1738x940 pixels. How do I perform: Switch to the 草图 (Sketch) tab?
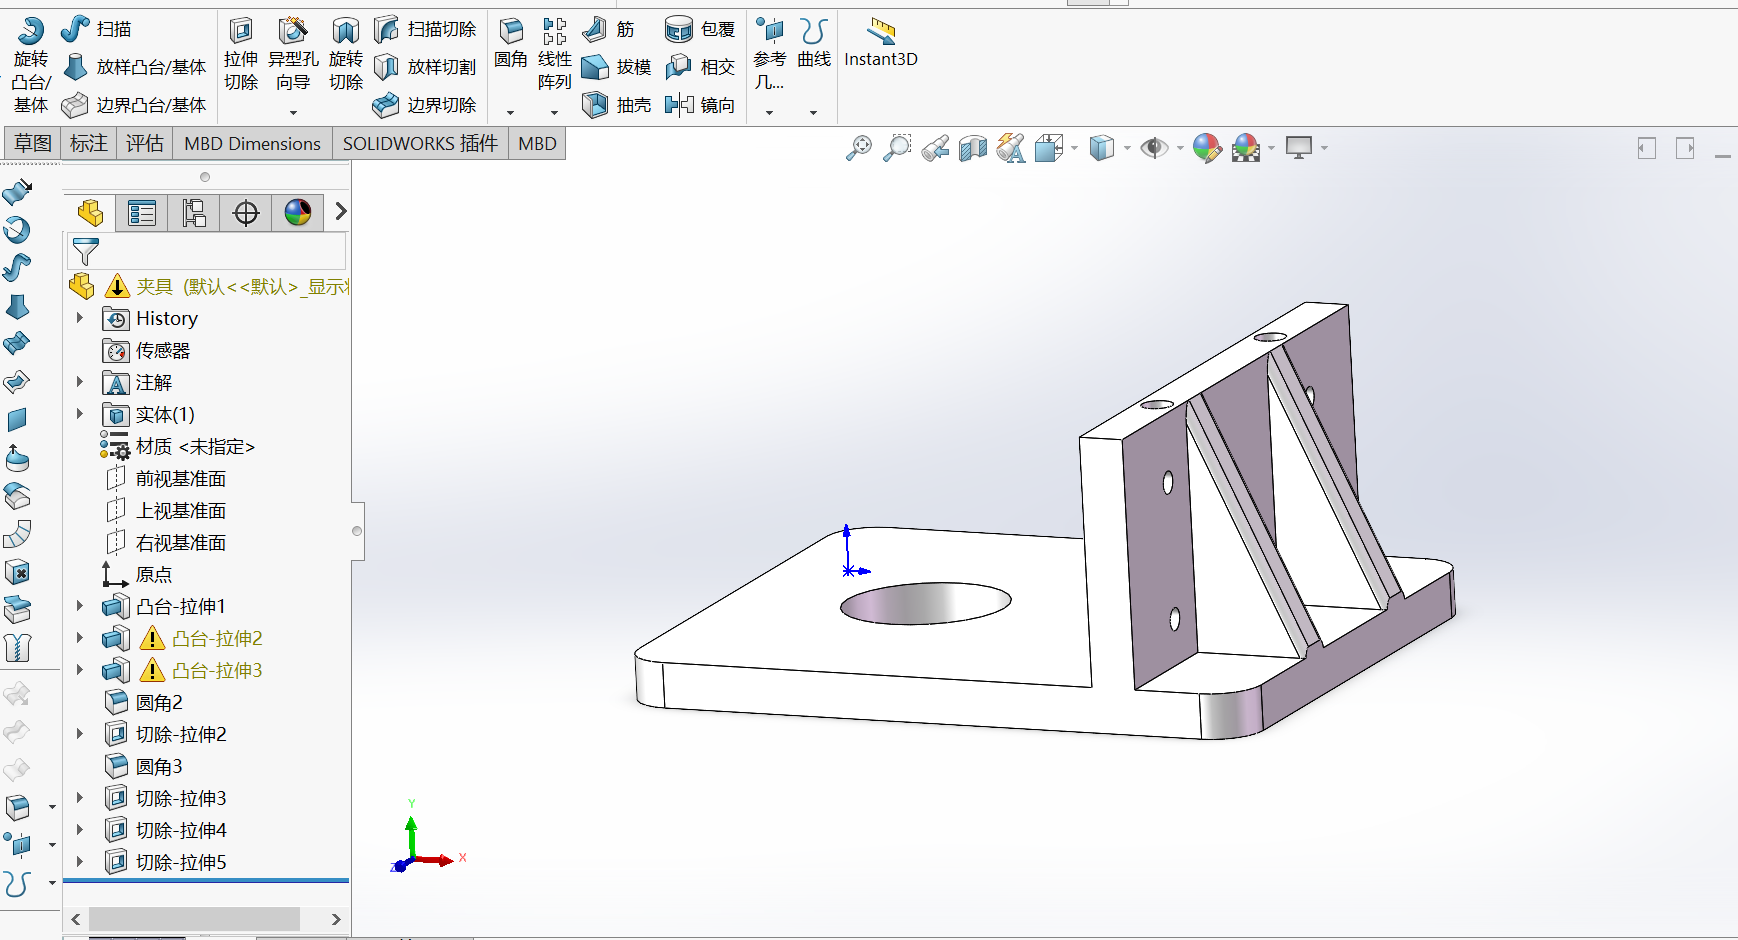(x=33, y=144)
